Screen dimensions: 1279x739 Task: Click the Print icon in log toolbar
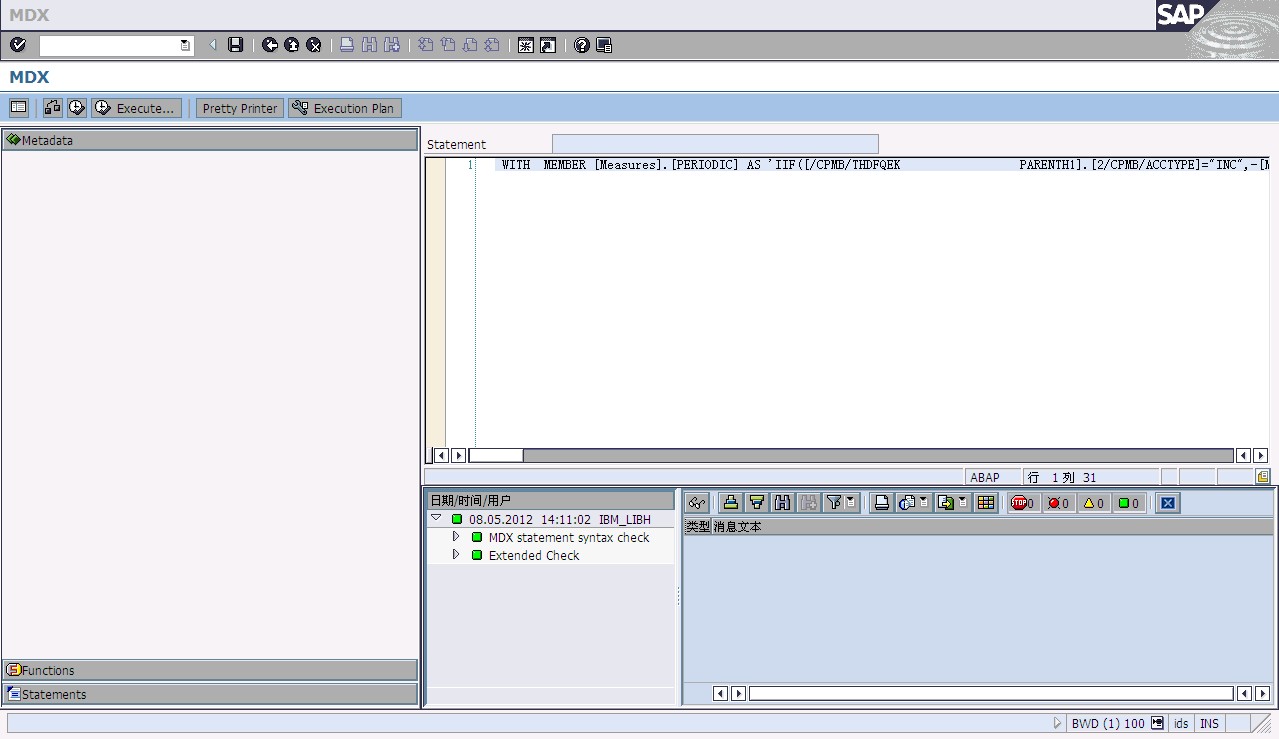(x=881, y=503)
